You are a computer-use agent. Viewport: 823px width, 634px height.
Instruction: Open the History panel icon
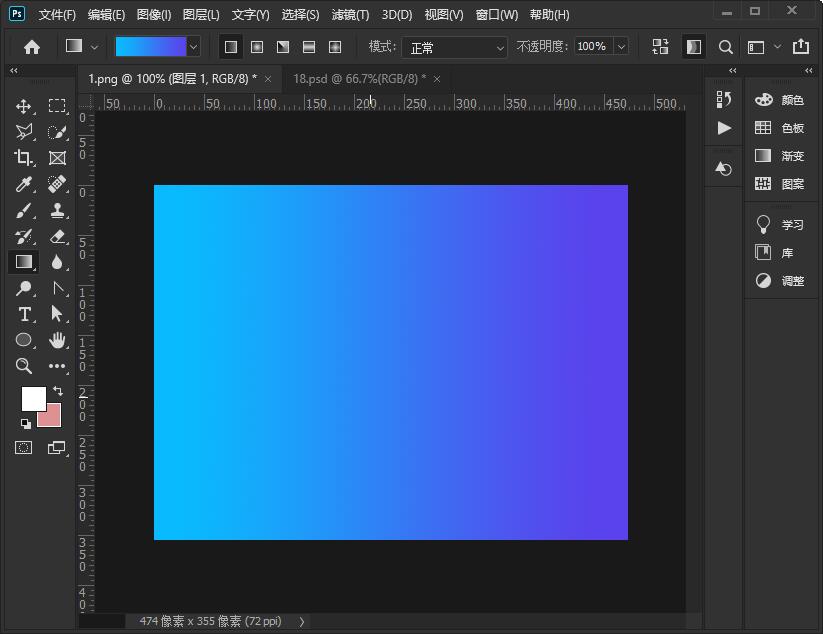point(724,99)
